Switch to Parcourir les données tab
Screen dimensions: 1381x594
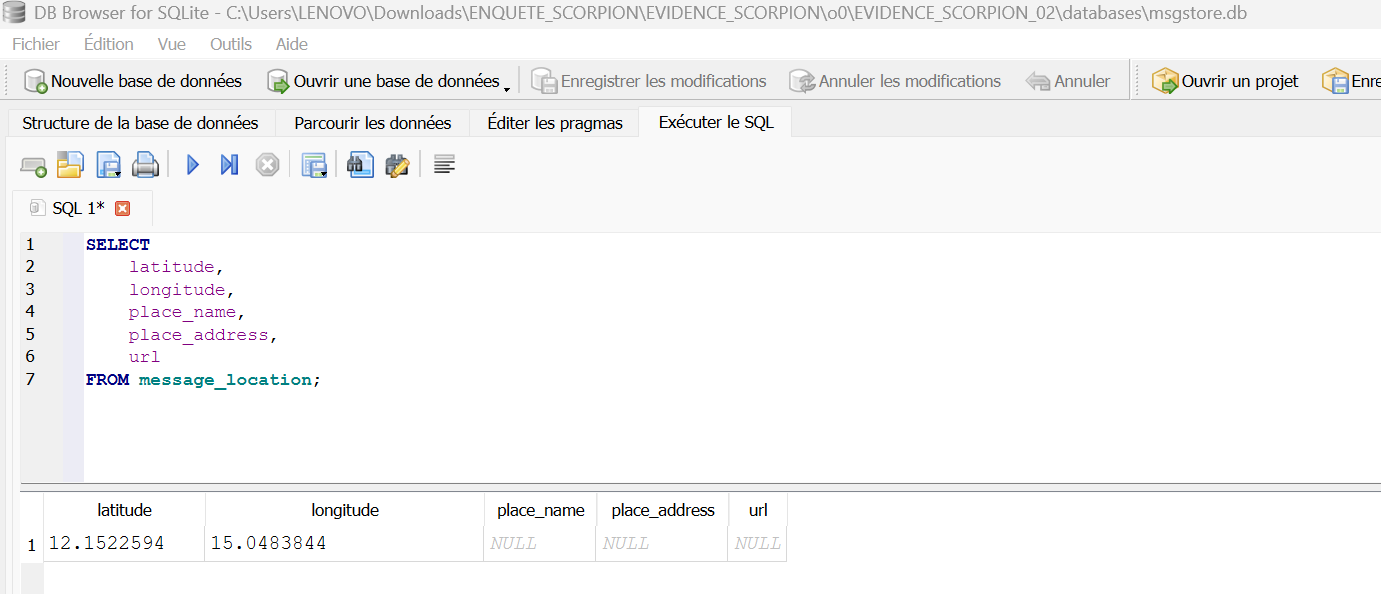(373, 123)
